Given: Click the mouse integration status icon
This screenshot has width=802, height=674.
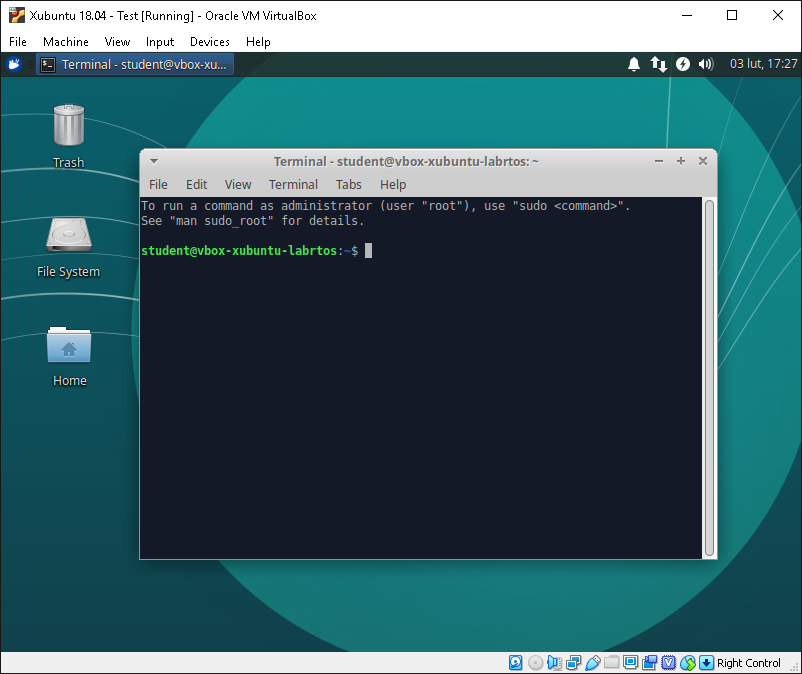Looking at the screenshot, I should pyautogui.click(x=688, y=663).
